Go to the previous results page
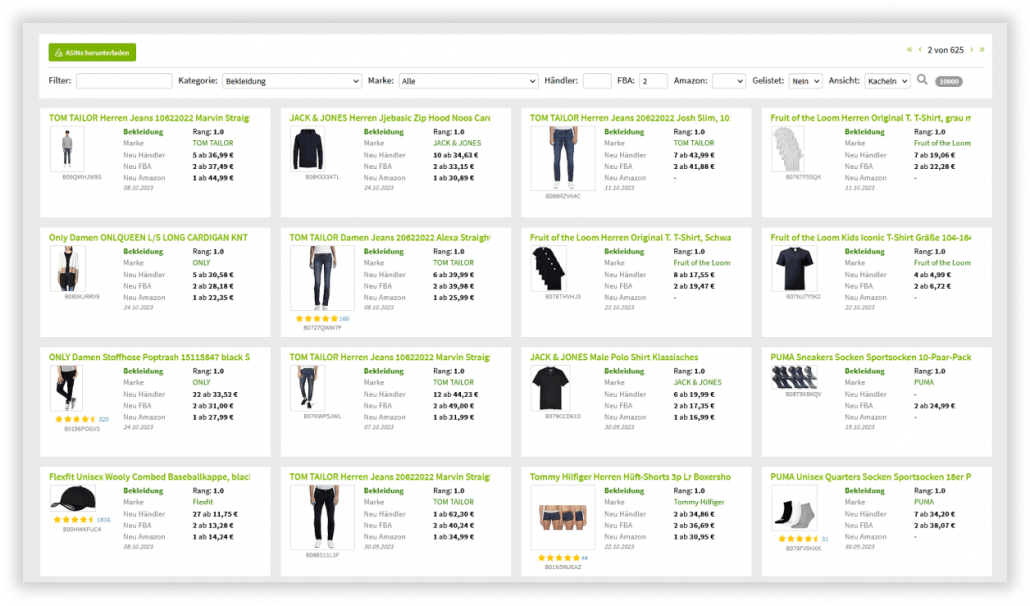 (920, 50)
